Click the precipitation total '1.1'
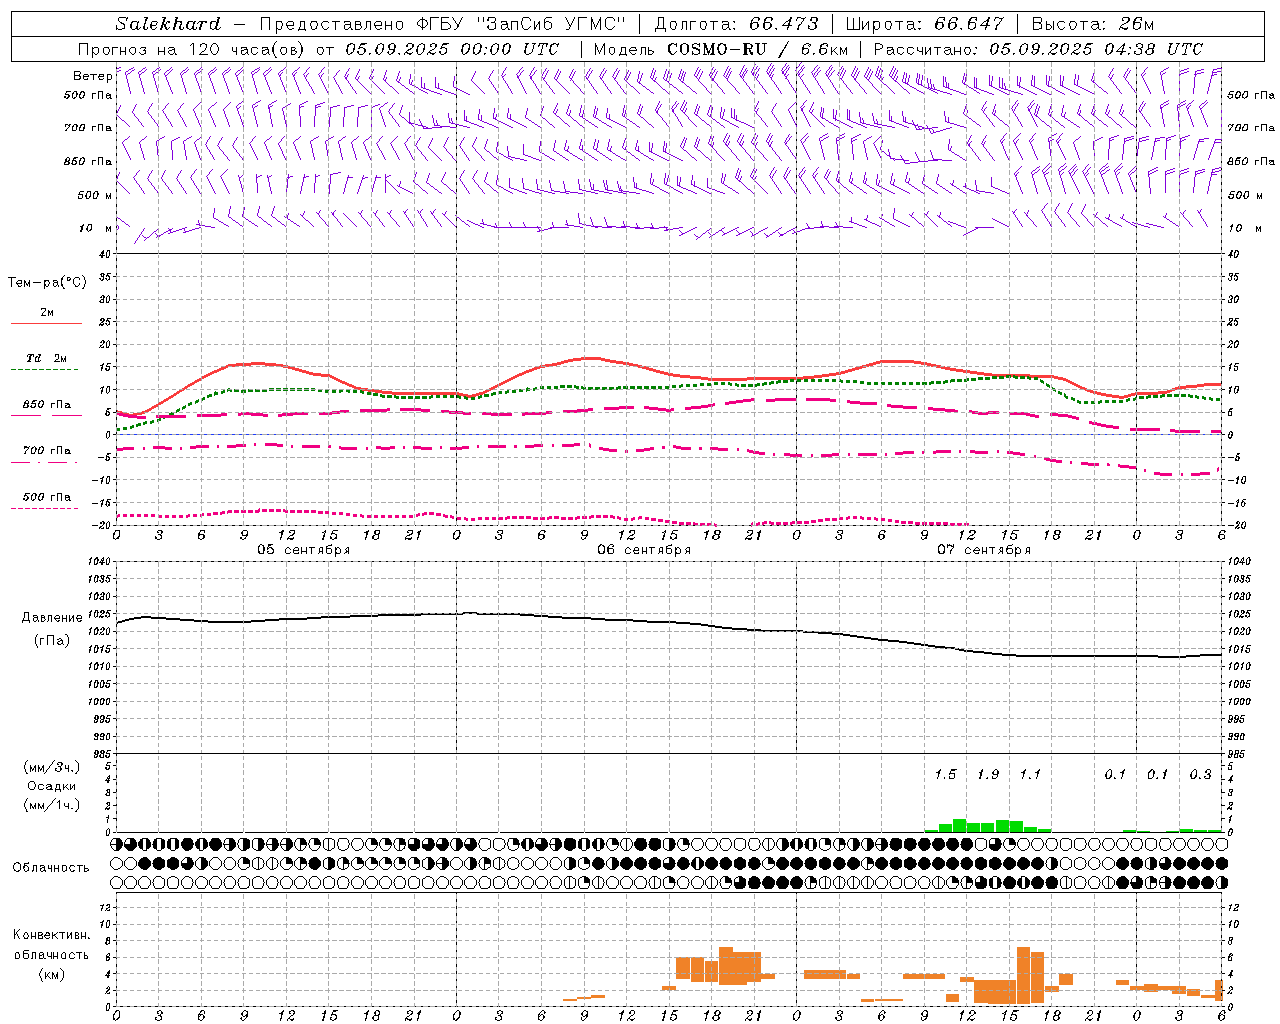Image resolution: width=1280 pixels, height=1024 pixels. point(1030,774)
